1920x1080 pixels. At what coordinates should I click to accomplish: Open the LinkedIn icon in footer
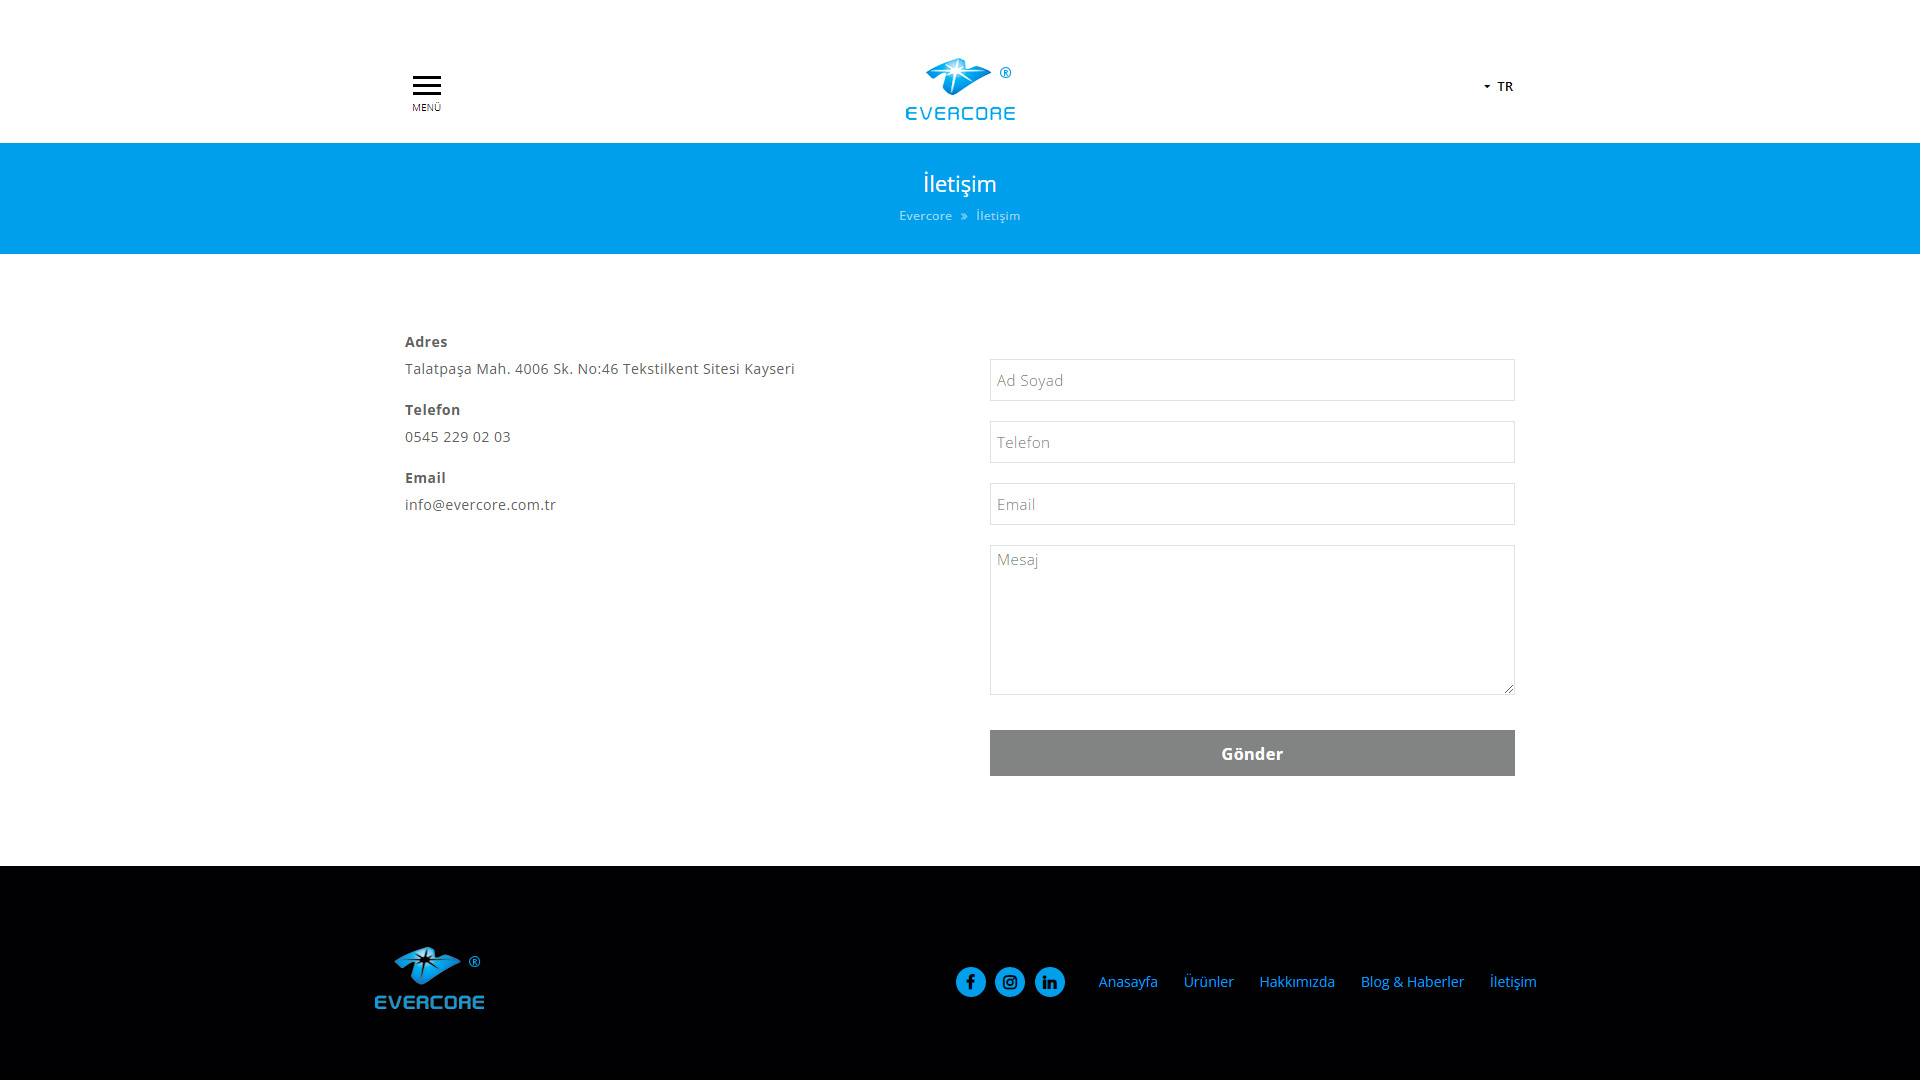1050,982
